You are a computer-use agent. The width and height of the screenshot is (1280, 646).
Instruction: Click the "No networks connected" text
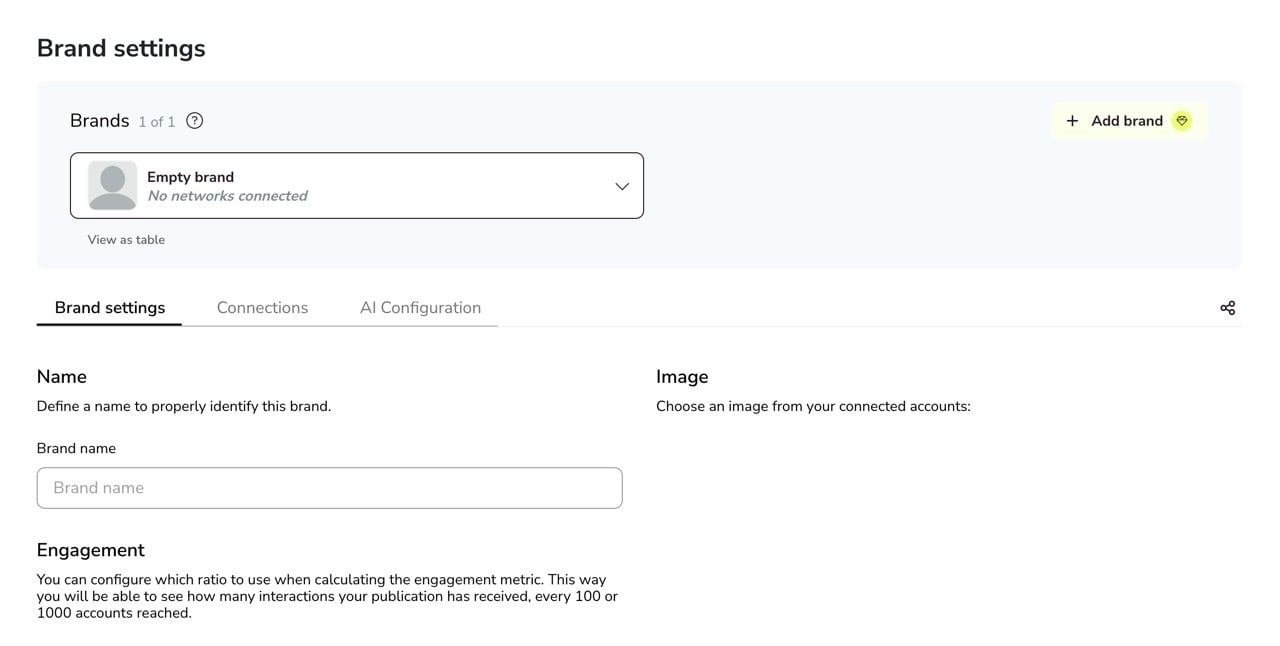pyautogui.click(x=227, y=196)
